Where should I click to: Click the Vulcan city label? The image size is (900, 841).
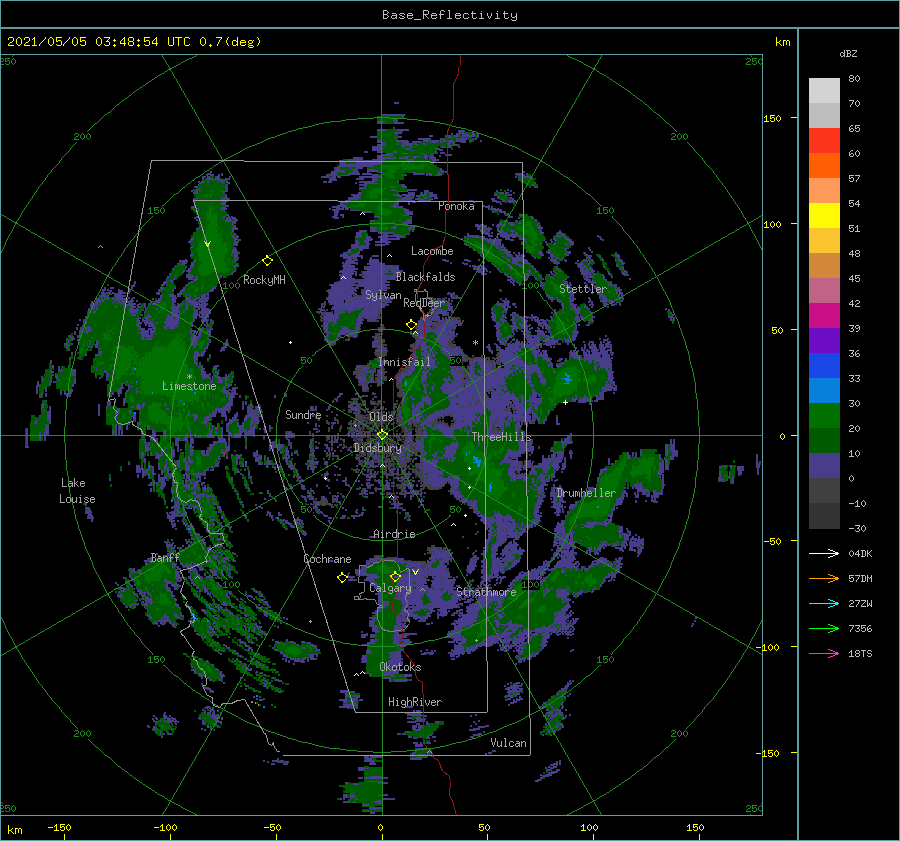(x=509, y=743)
